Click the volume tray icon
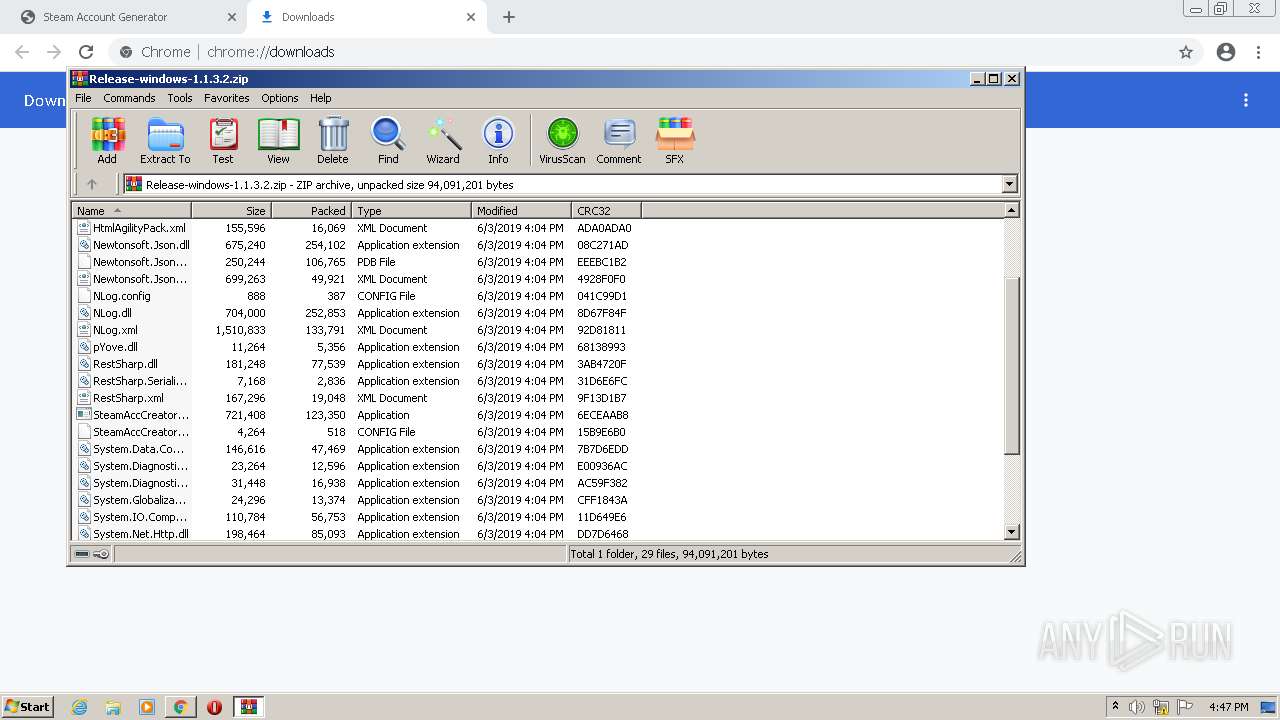The height and width of the screenshot is (720, 1280). coord(1137,707)
